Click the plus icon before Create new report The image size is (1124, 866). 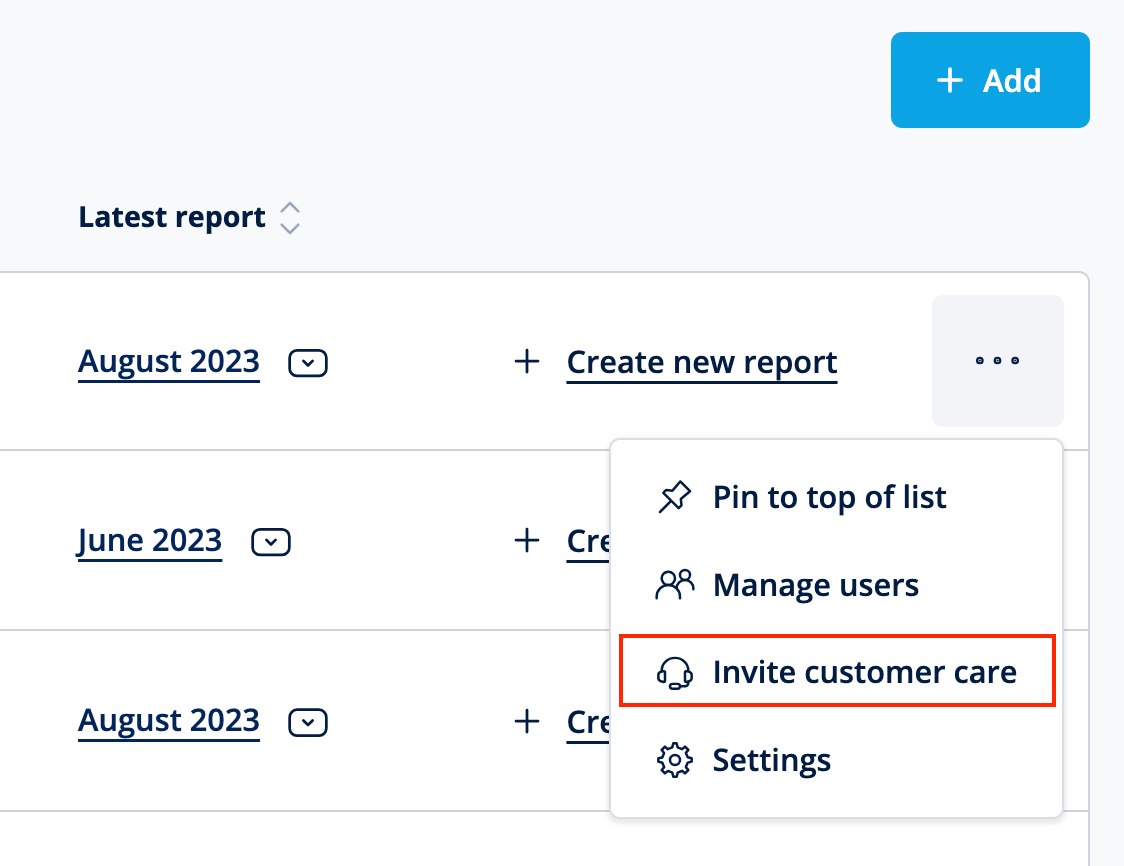(x=526, y=362)
